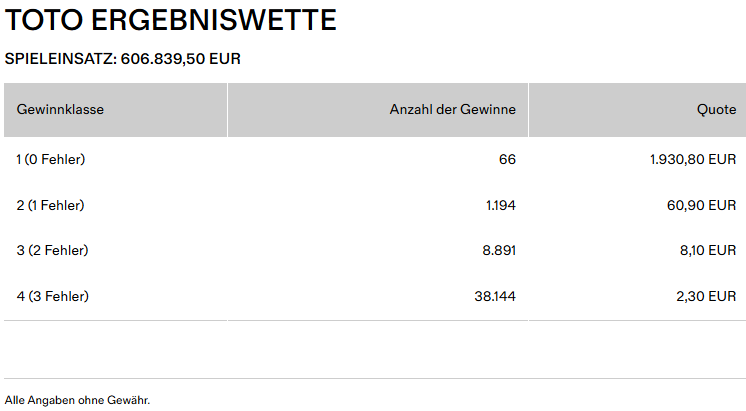Screen dimensions: 746x411
Task: Click the winners count 66
Action: coord(506,159)
